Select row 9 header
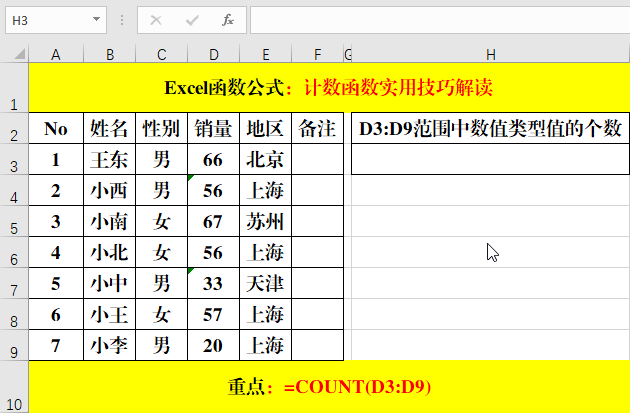Image resolution: width=630 pixels, height=413 pixels. (14, 346)
